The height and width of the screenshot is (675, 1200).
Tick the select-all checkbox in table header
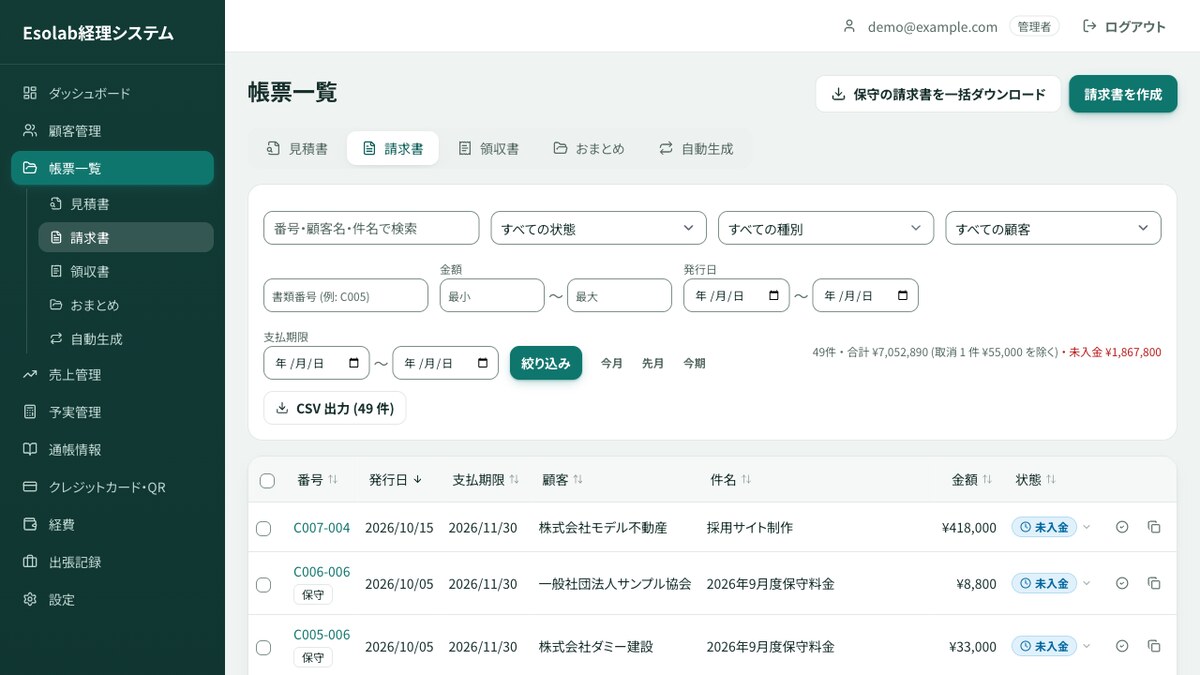[x=267, y=481]
